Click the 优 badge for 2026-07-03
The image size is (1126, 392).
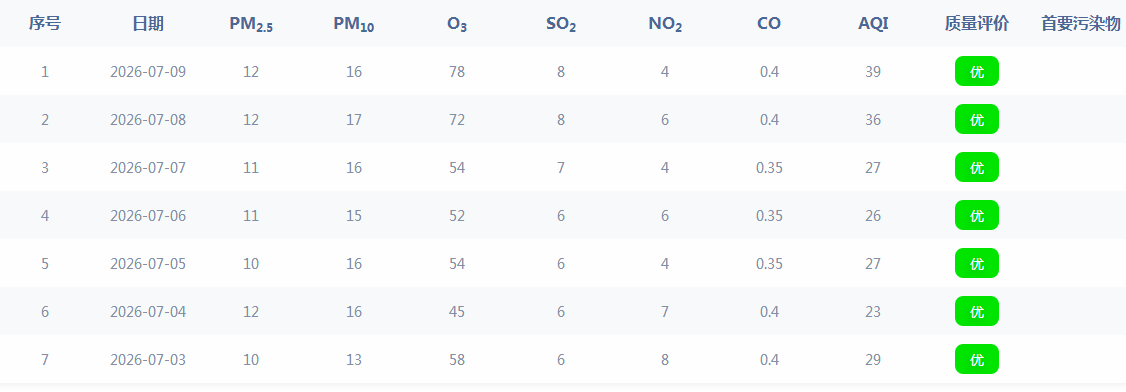point(977,360)
